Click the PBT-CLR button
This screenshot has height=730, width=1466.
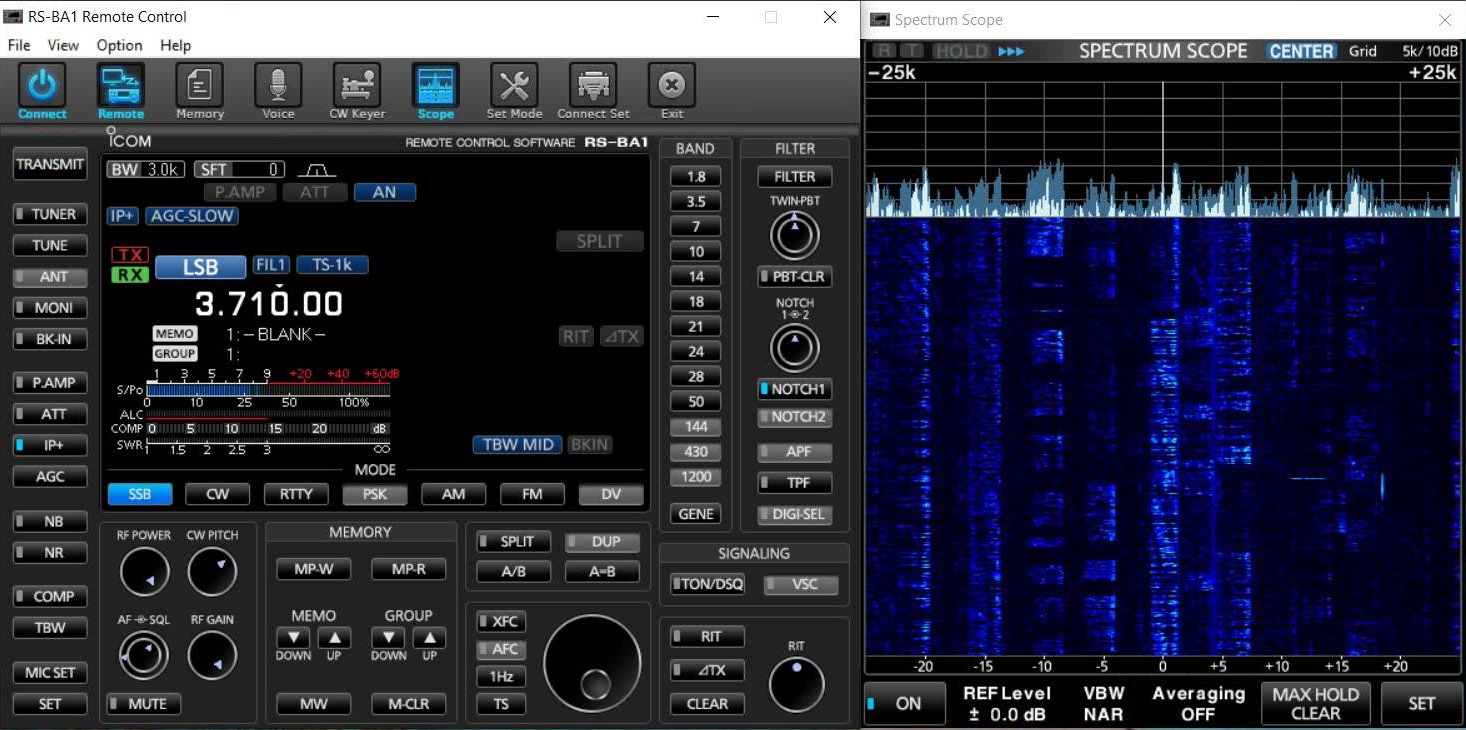tap(795, 277)
